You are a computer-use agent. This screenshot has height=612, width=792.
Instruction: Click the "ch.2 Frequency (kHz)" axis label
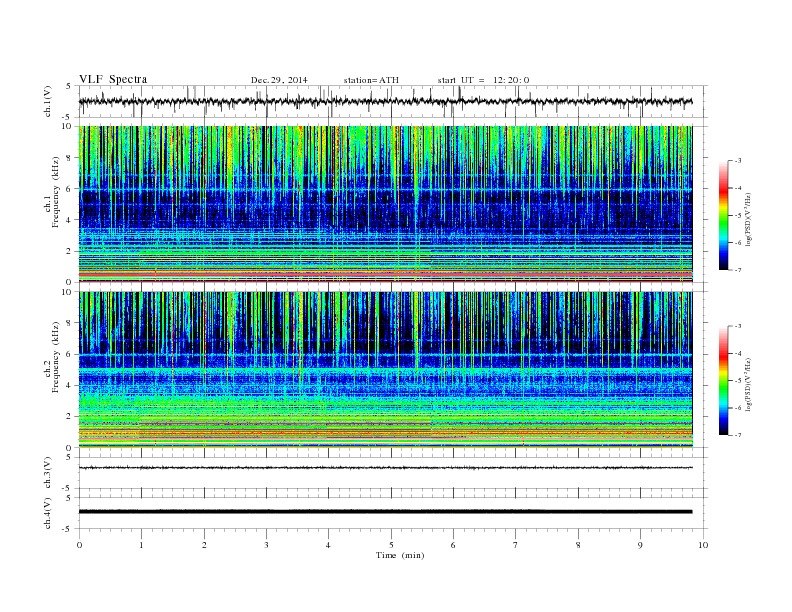tap(52, 357)
